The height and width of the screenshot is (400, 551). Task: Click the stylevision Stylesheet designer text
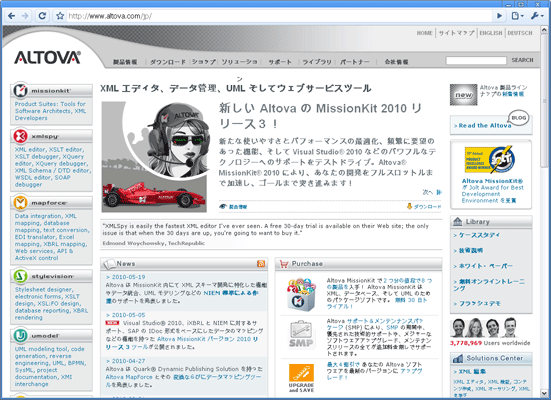pyautogui.click(x=51, y=303)
